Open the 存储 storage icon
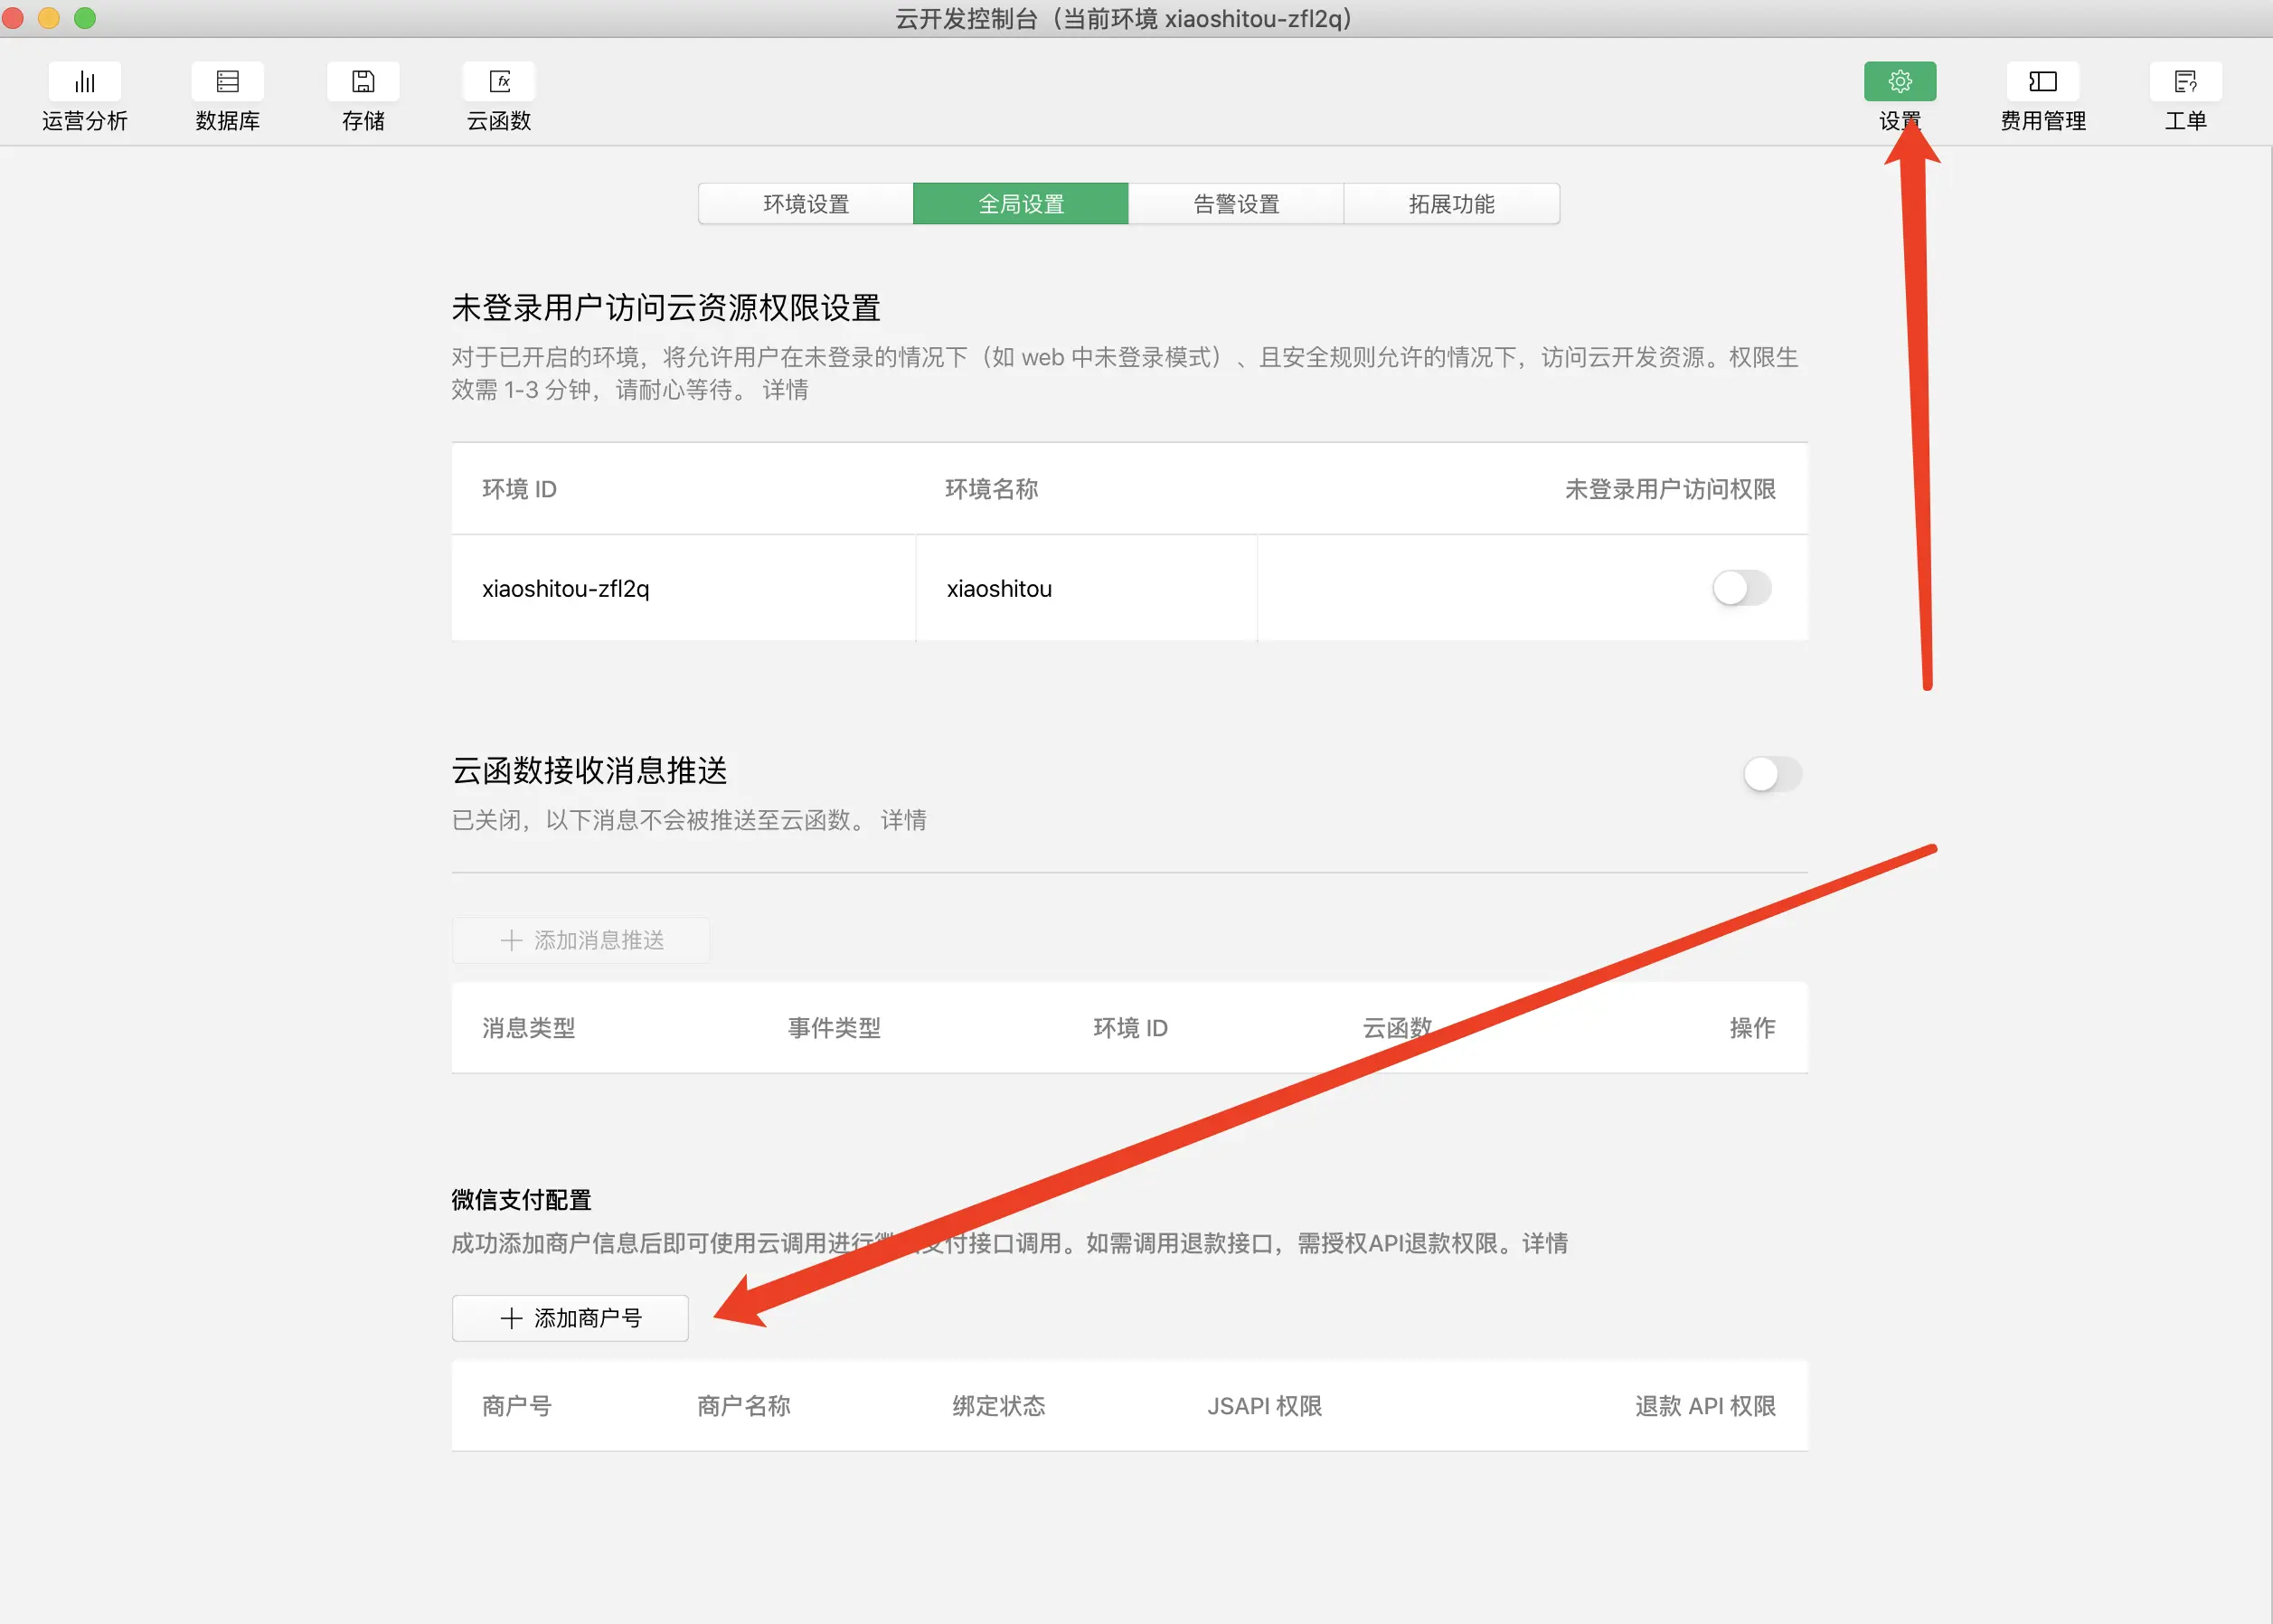The width and height of the screenshot is (2273, 1624). 363,82
